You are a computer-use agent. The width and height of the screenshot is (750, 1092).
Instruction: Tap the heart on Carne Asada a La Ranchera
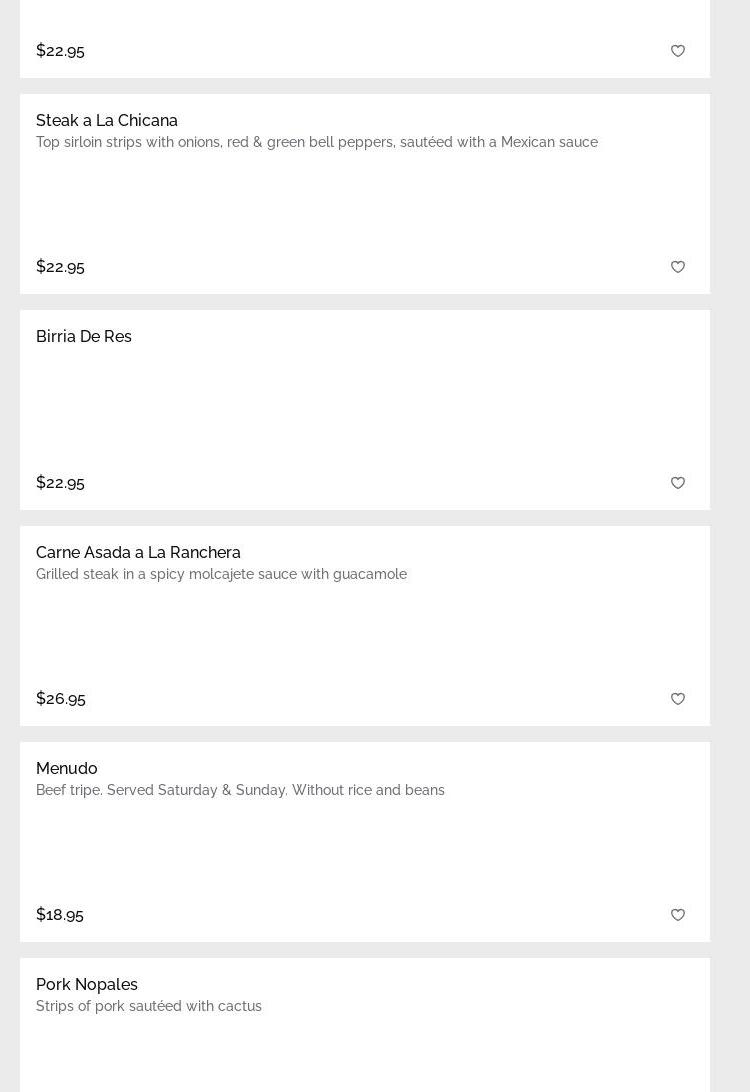(678, 699)
